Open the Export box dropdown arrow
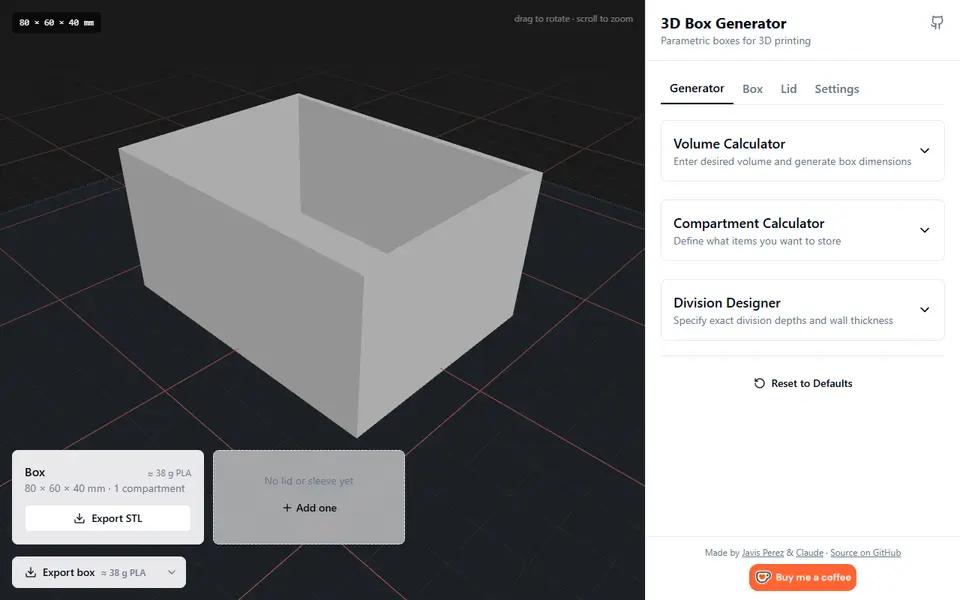This screenshot has height=600, width=960. click(171, 572)
